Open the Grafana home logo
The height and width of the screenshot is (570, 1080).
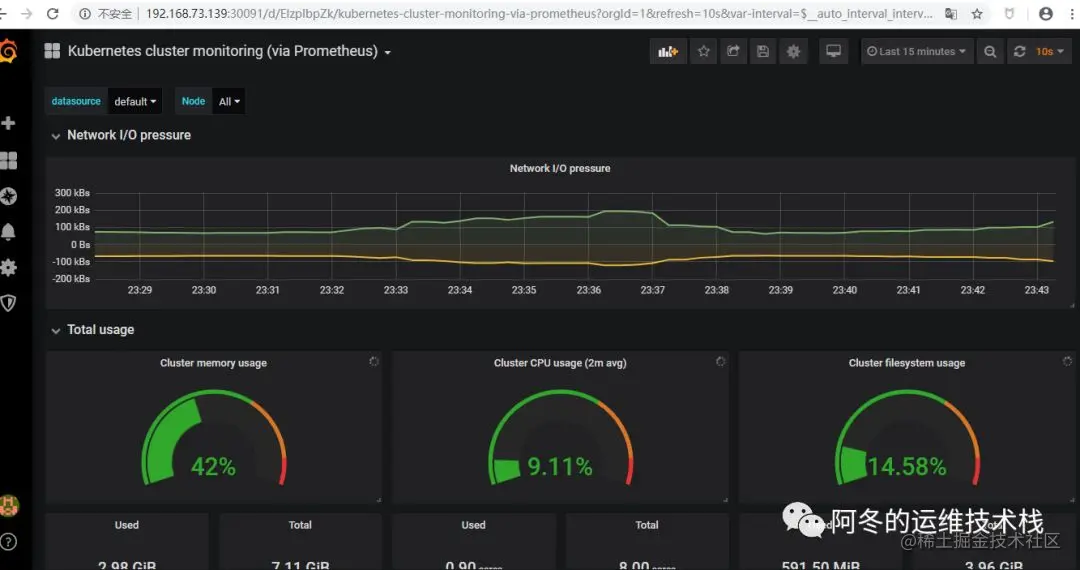[8, 51]
